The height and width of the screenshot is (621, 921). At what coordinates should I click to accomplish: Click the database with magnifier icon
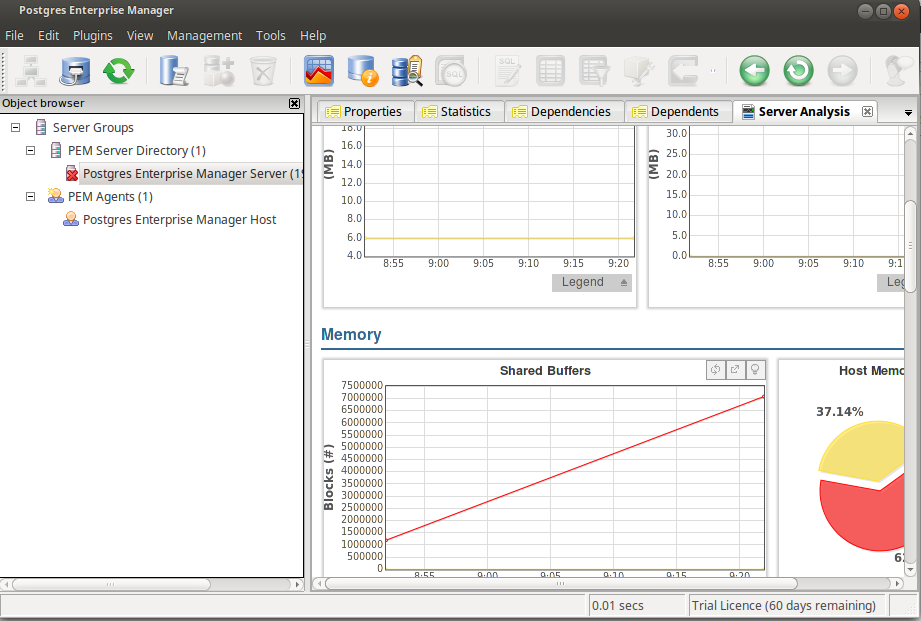[406, 71]
